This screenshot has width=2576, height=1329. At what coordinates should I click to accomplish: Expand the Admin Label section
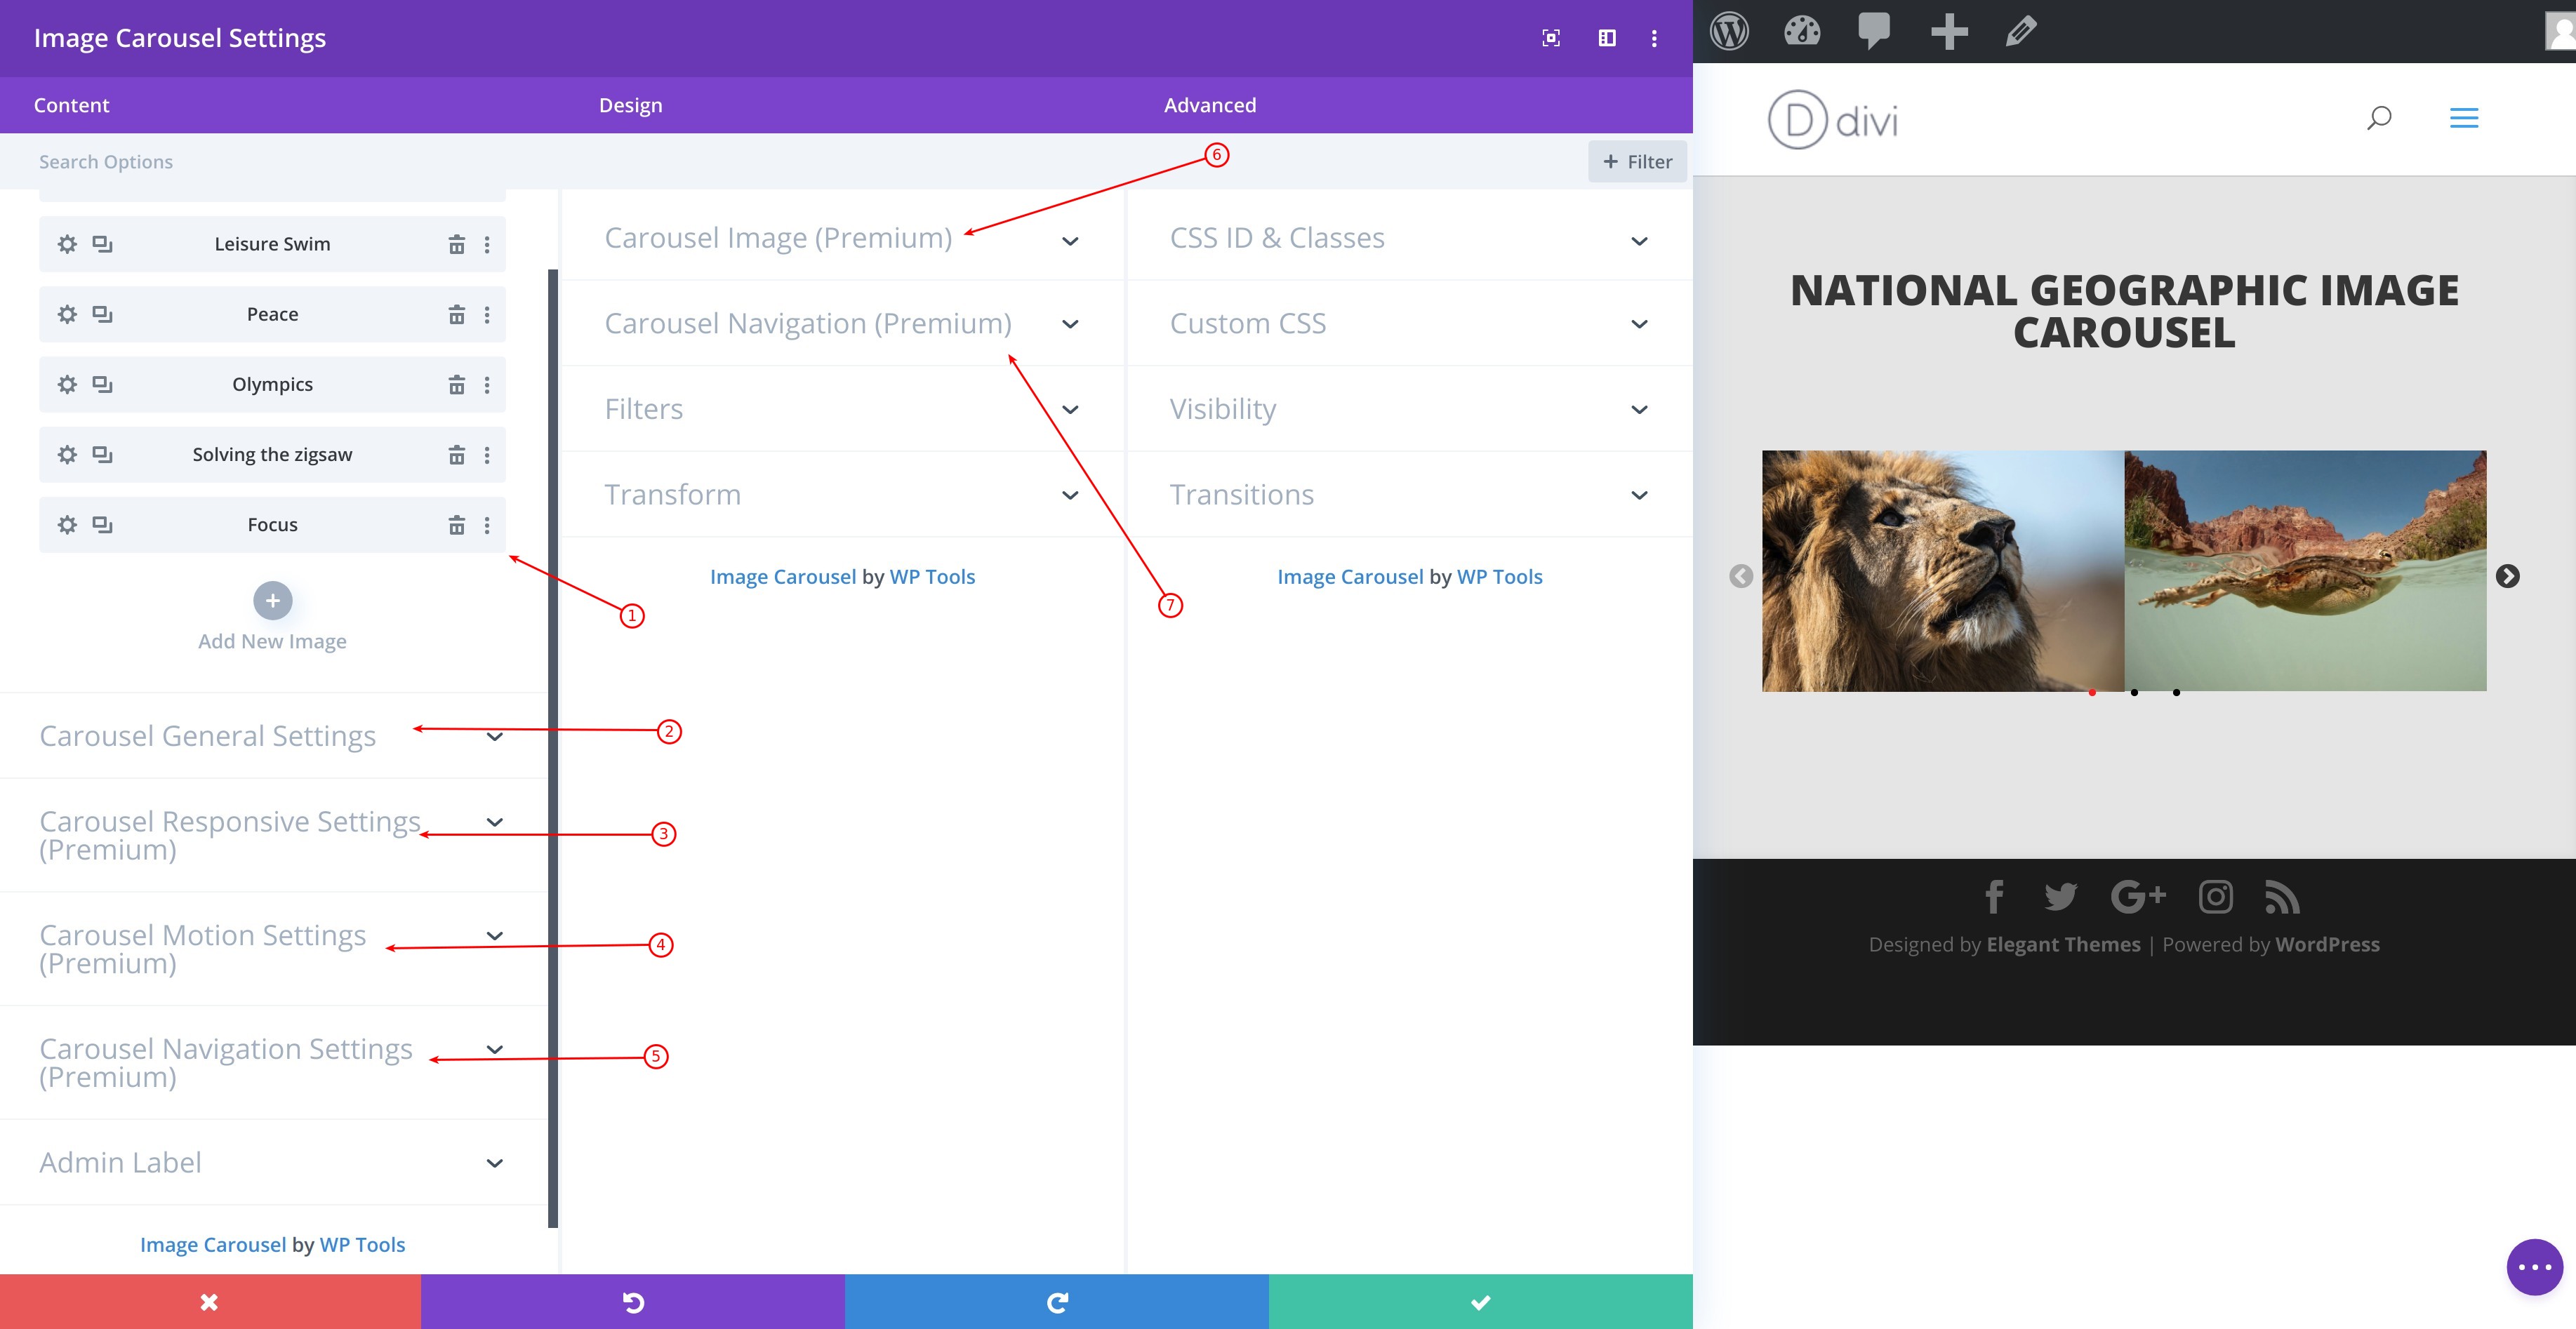[x=273, y=1162]
